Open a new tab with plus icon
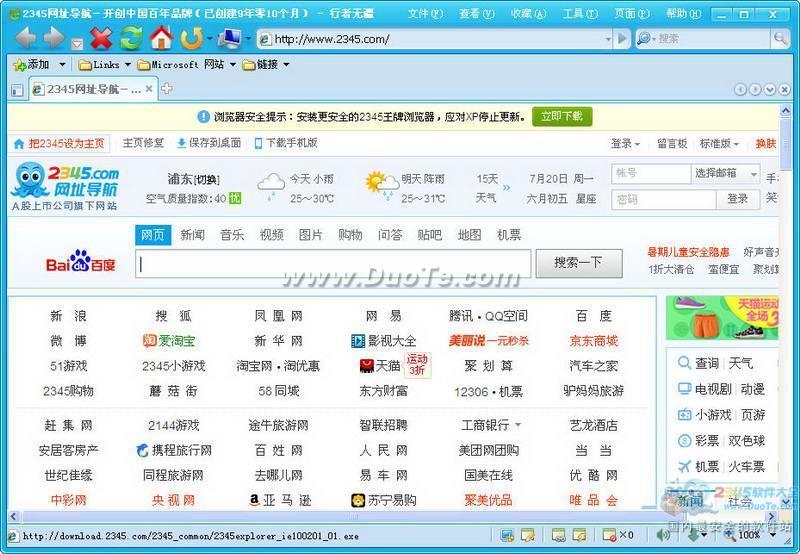The image size is (800, 554). pyautogui.click(x=166, y=89)
